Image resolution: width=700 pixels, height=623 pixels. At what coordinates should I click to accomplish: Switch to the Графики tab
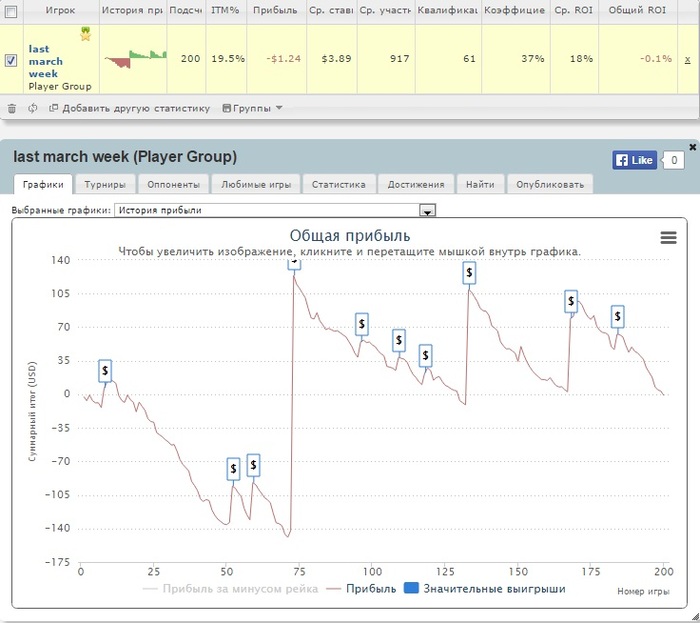(43, 184)
